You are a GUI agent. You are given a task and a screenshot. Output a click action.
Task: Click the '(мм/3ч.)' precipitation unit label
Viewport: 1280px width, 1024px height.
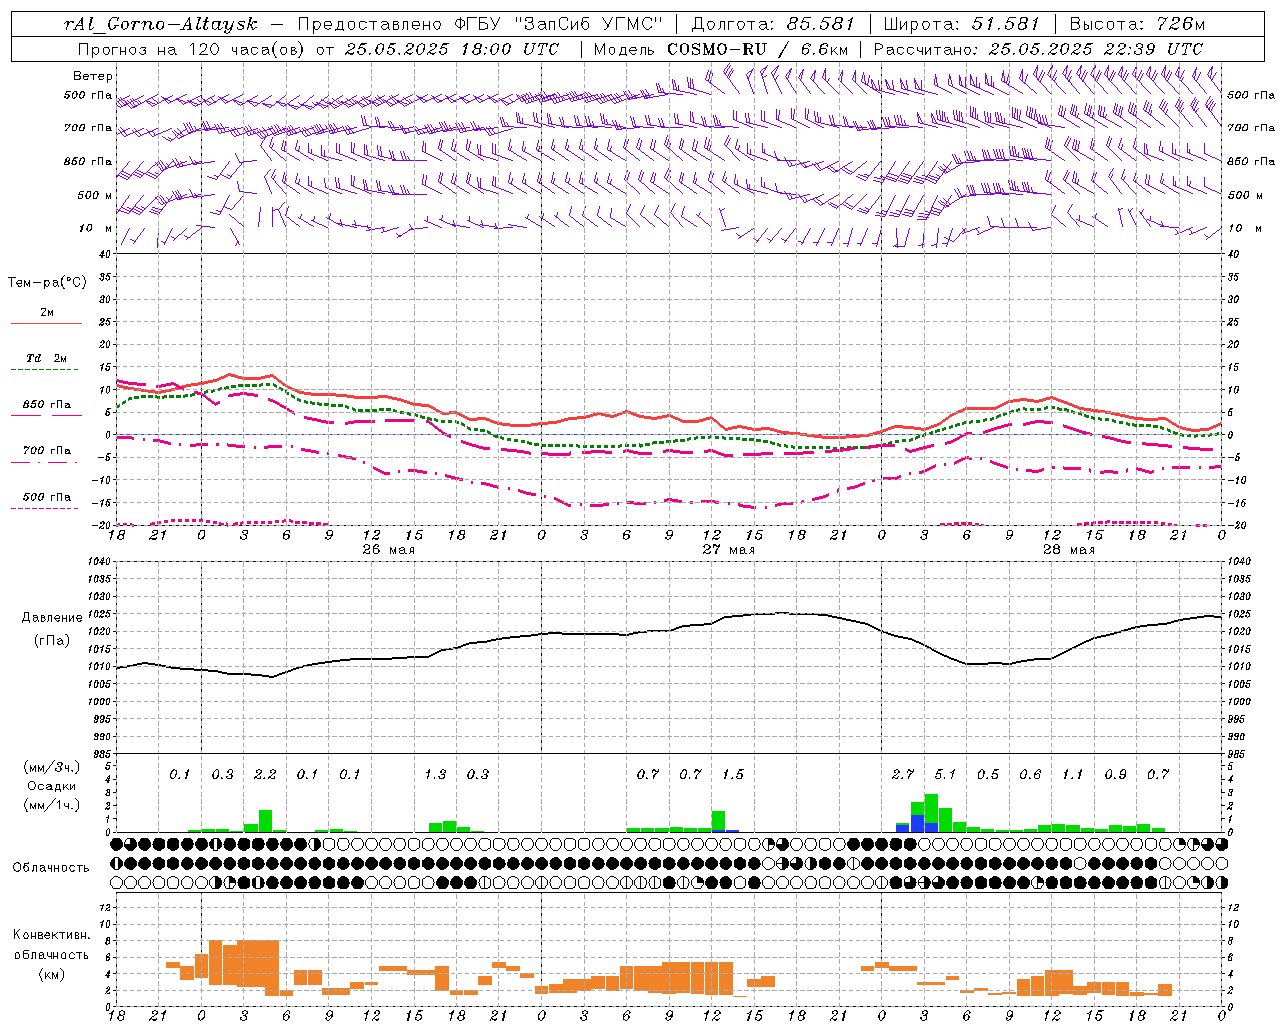point(51,768)
